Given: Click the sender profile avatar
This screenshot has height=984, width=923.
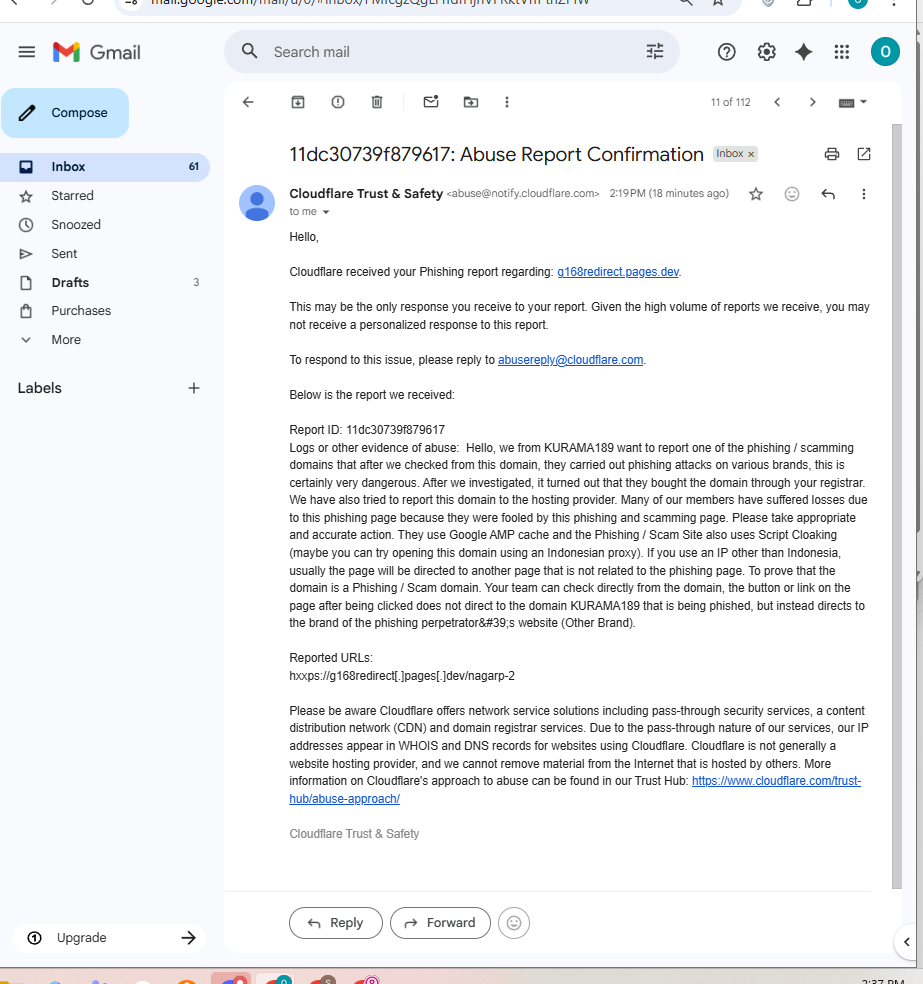Looking at the screenshot, I should tap(257, 203).
